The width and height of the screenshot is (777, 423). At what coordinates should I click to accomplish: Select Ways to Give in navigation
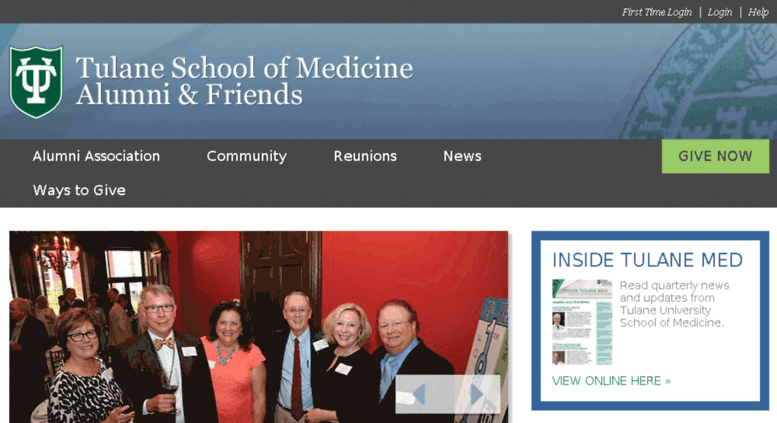[79, 190]
